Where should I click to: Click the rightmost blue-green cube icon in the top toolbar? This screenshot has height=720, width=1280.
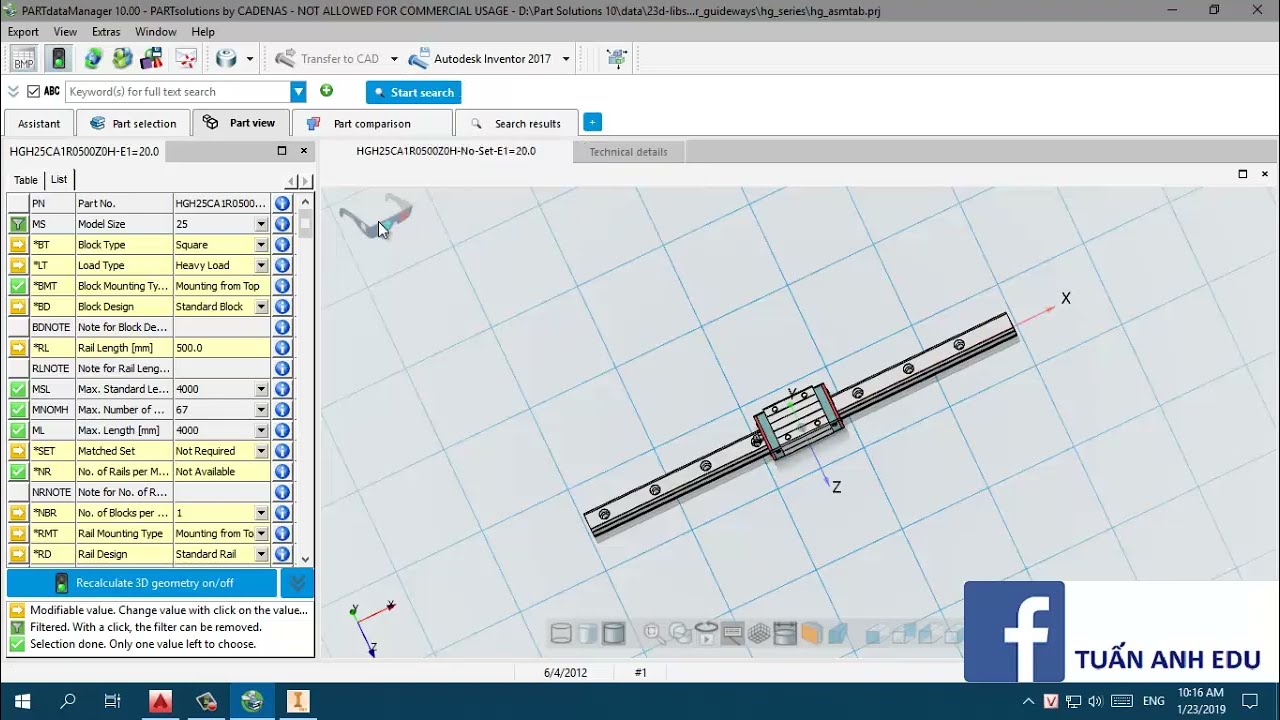coord(616,59)
